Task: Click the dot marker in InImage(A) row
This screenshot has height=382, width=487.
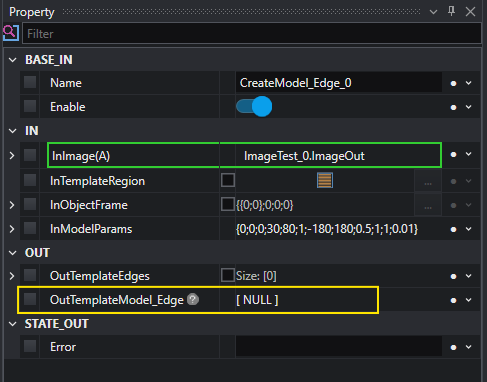Action: click(453, 154)
